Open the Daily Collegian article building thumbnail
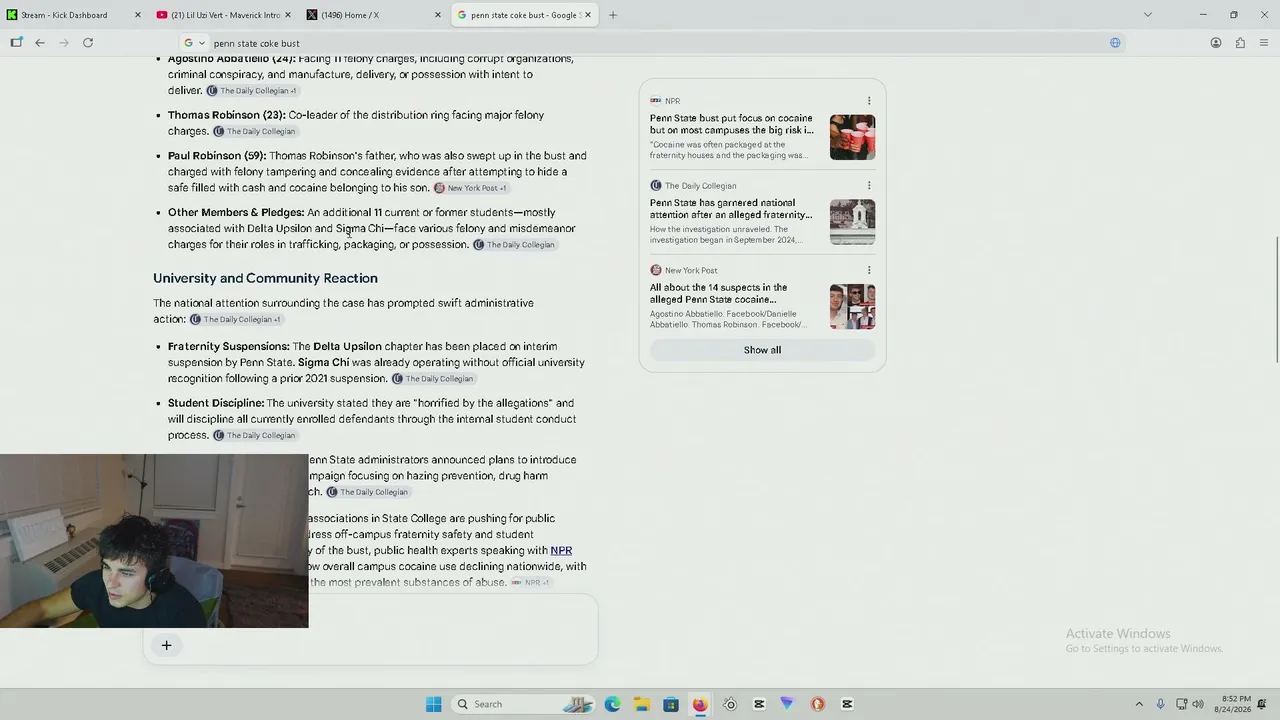 (852, 222)
